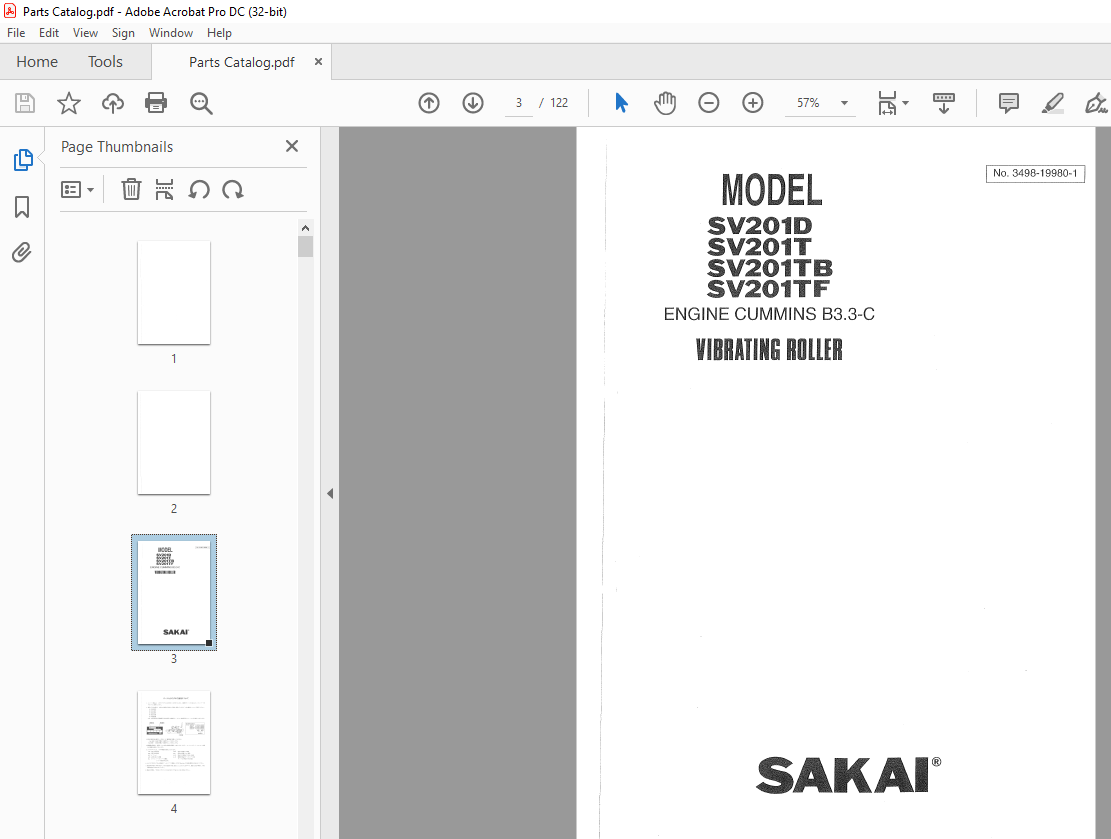Close the Parts Catalog.pdf tab
The width and height of the screenshot is (1111, 839).
[x=318, y=62]
